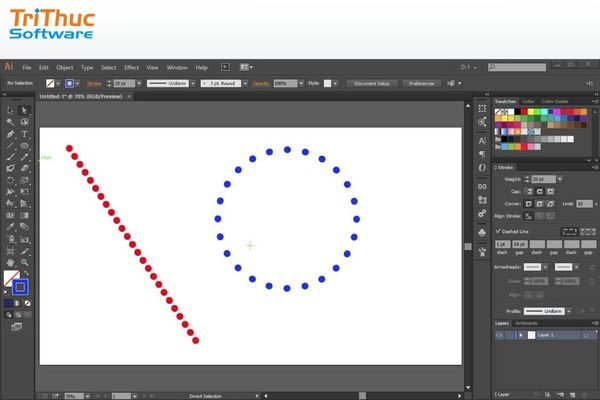Screen dimensions: 600x400
Task: Select the Direct Selection tool
Action: pyautogui.click(x=24, y=111)
